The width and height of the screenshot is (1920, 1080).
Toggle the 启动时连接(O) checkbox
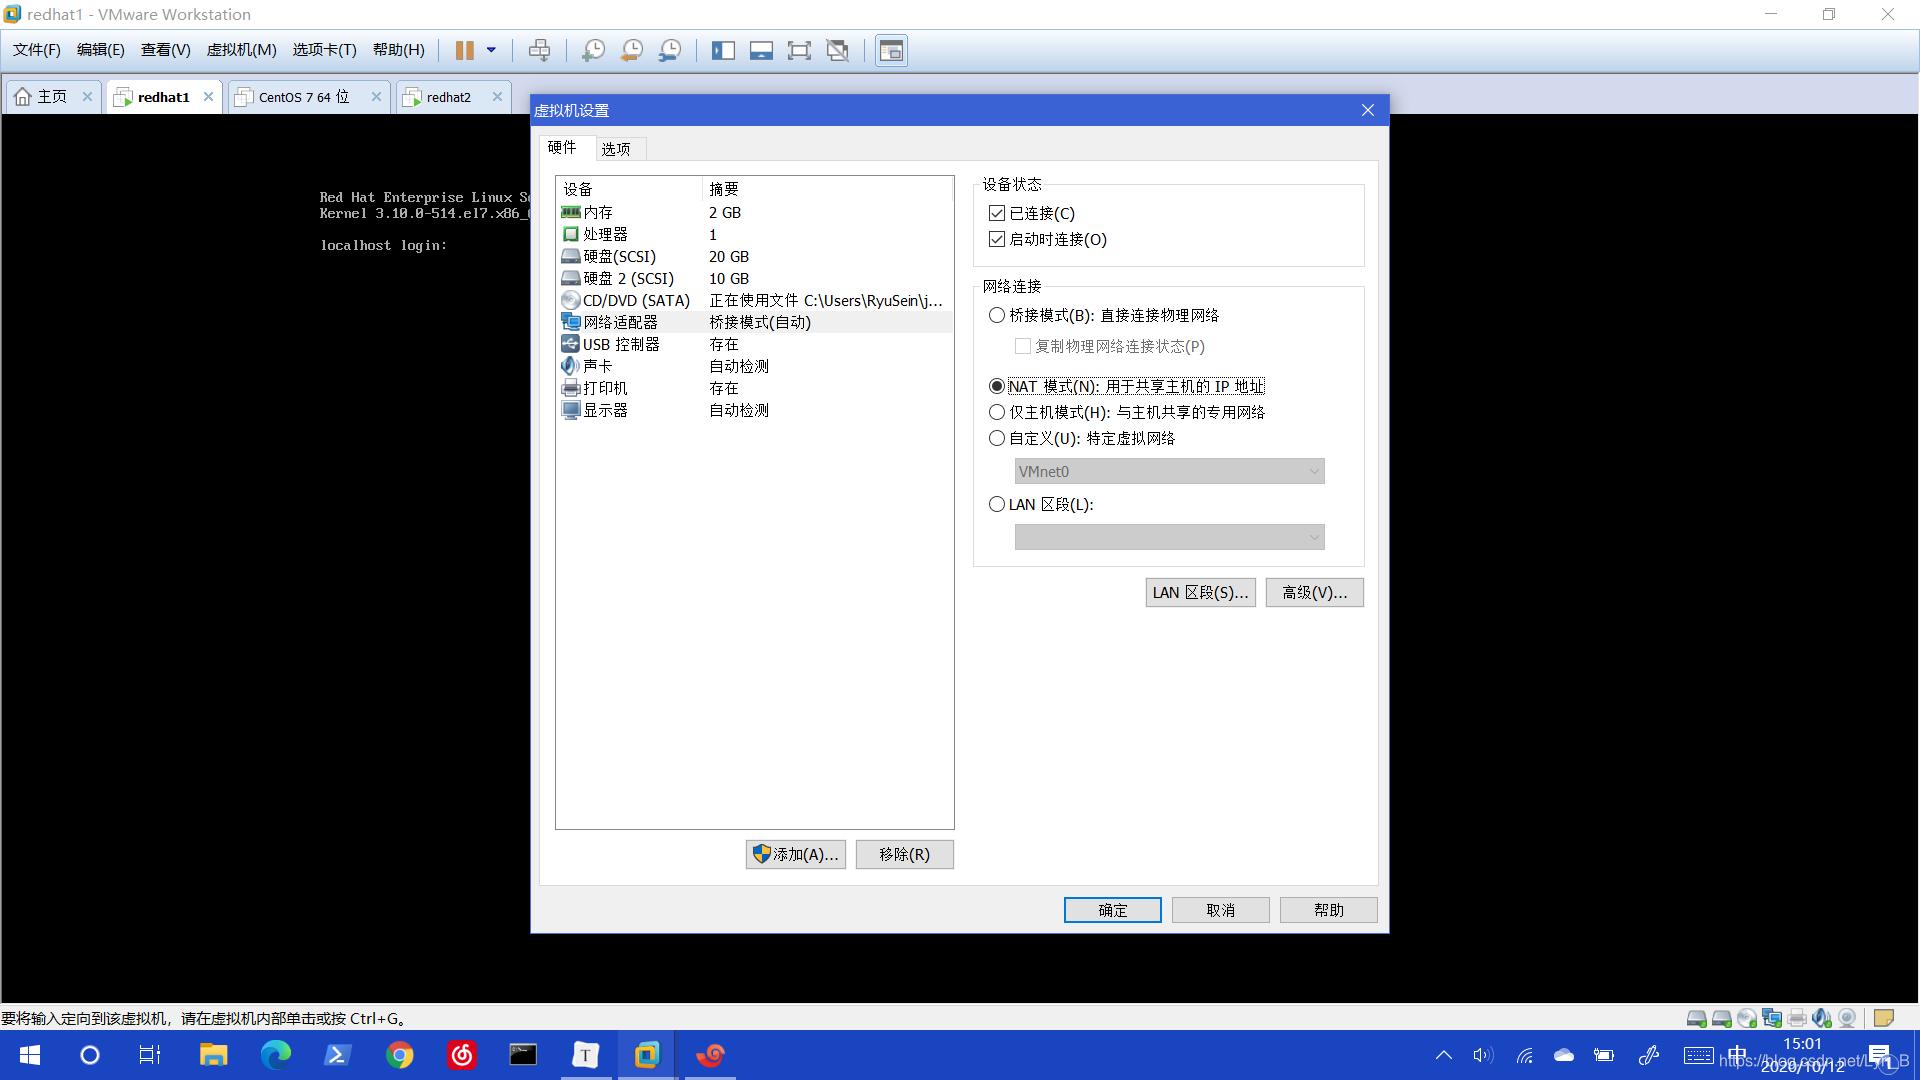996,239
